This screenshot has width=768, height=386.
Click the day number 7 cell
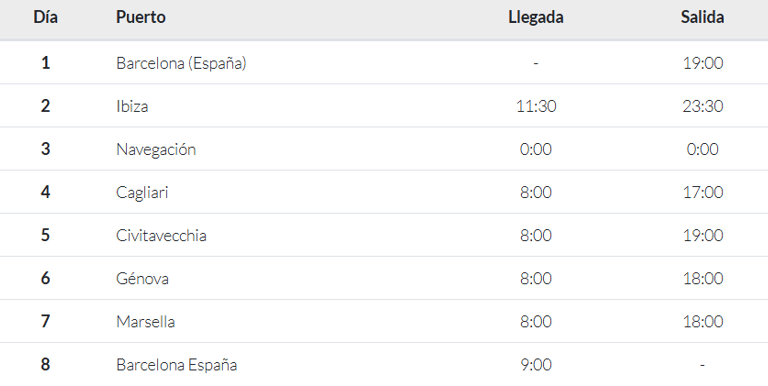pyautogui.click(x=46, y=322)
